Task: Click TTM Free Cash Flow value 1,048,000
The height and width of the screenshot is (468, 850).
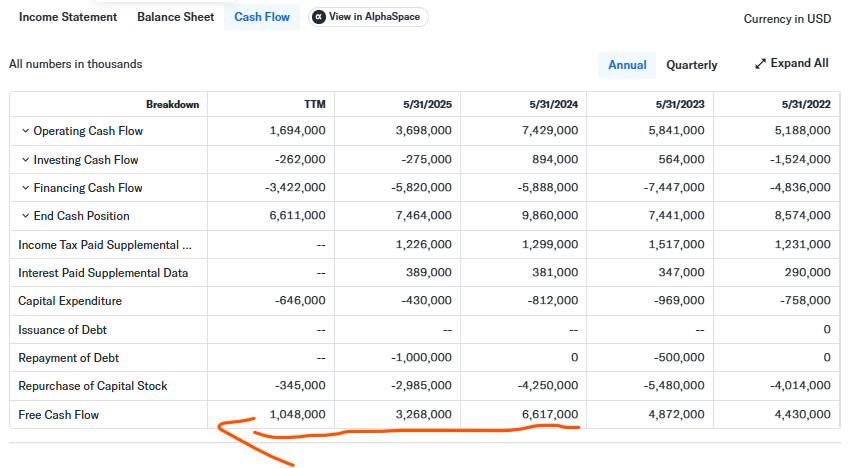Action: [x=298, y=414]
